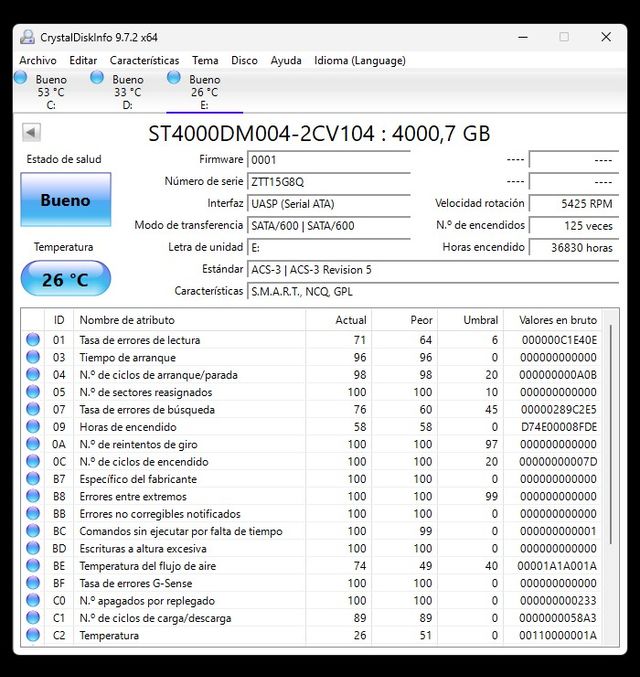Click raw value D74E00008FDE
The height and width of the screenshot is (677, 640).
point(559,427)
